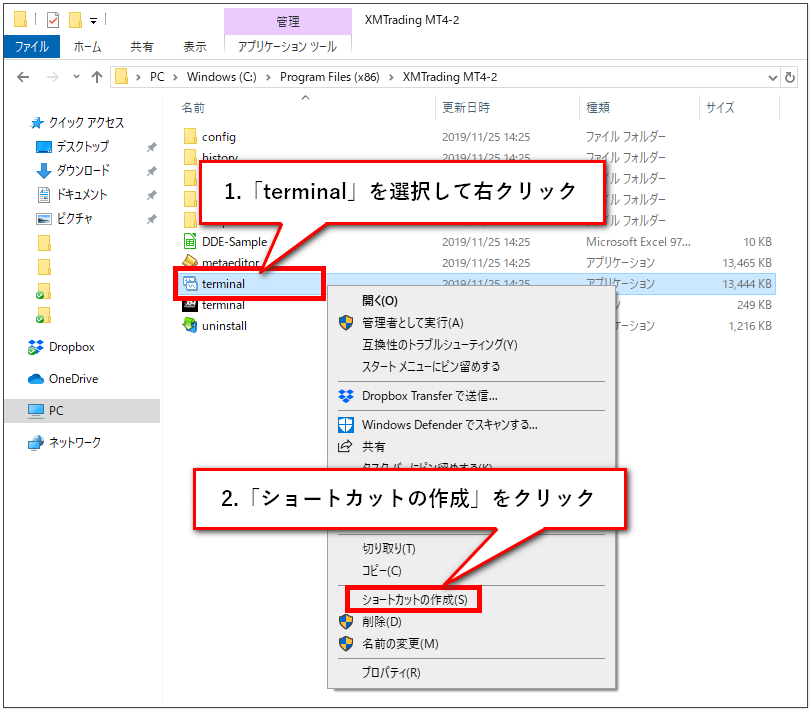Click the pin icon next to ピクチャ

[151, 219]
